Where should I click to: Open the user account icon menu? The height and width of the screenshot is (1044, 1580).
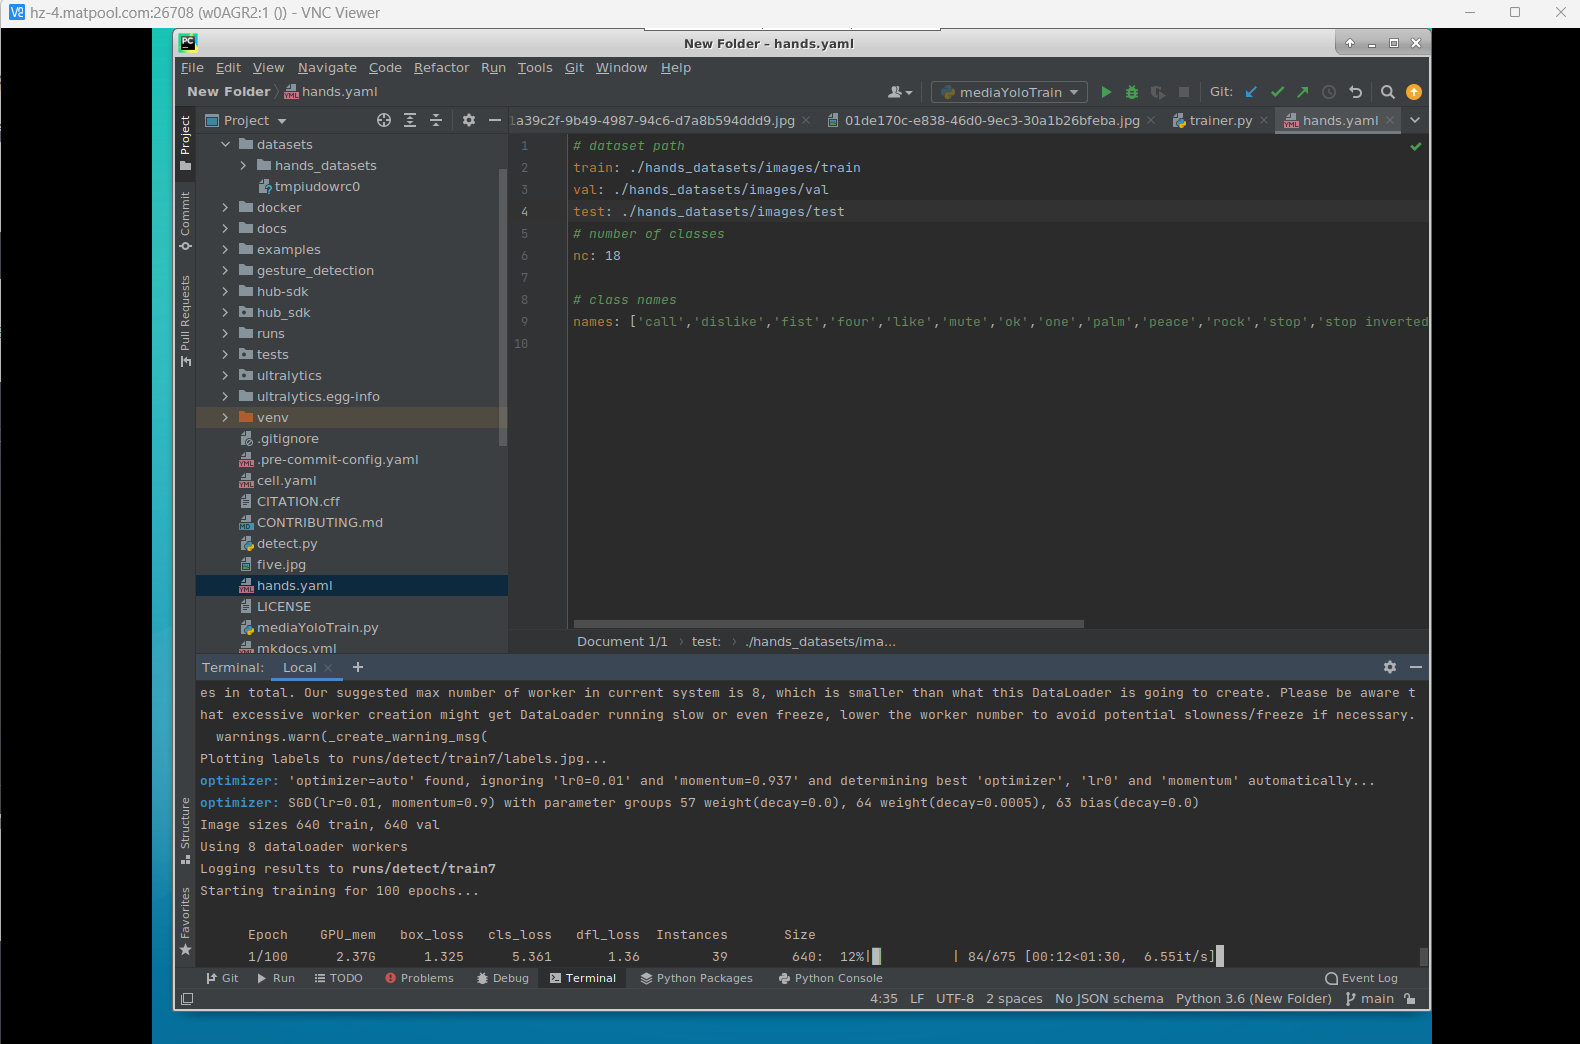(900, 92)
